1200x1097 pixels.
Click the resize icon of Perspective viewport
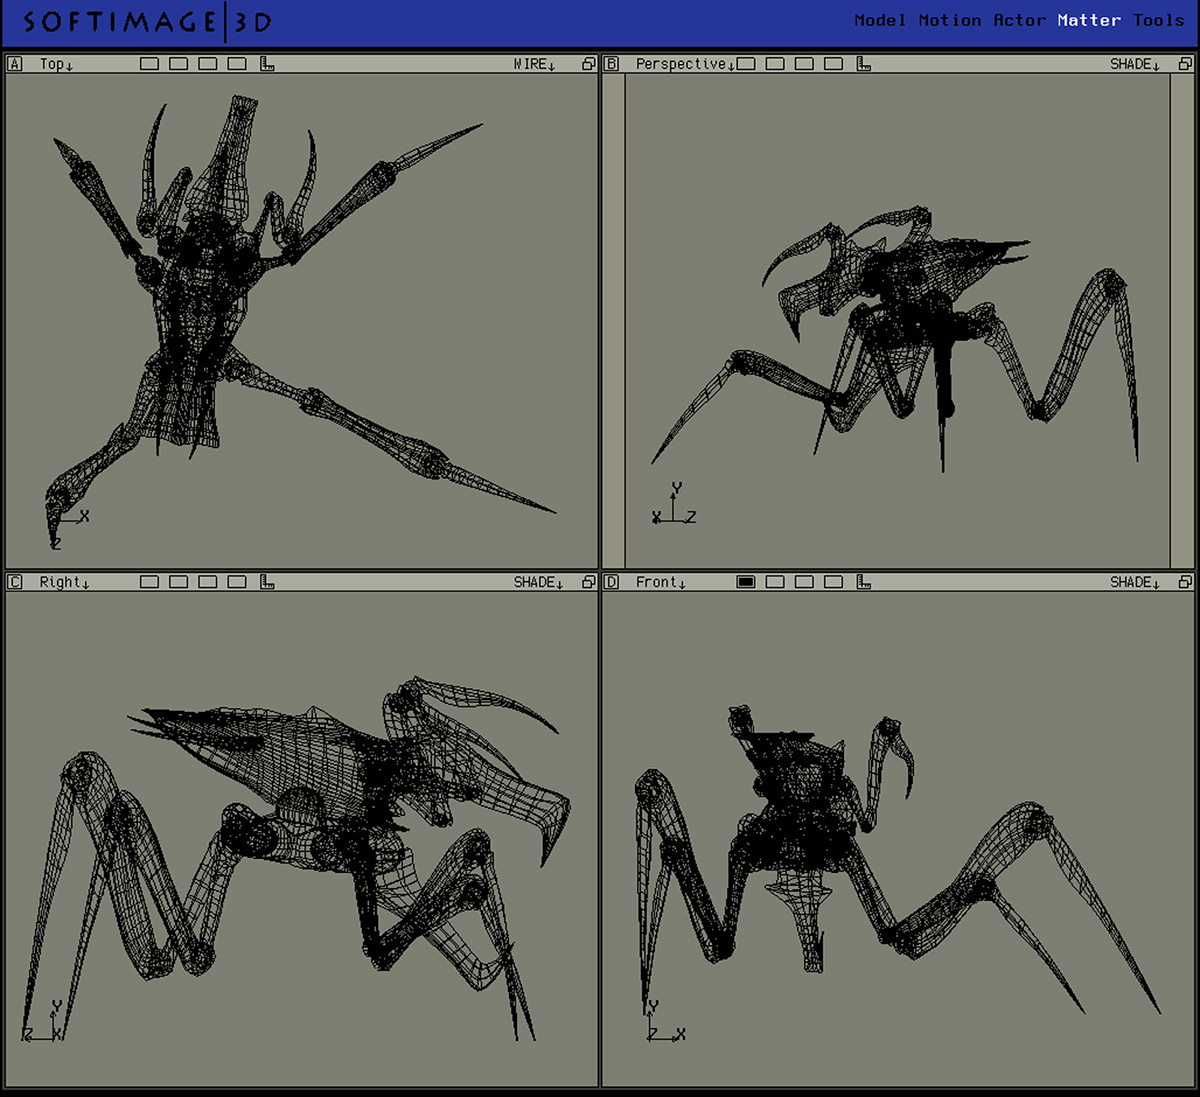point(1185,64)
